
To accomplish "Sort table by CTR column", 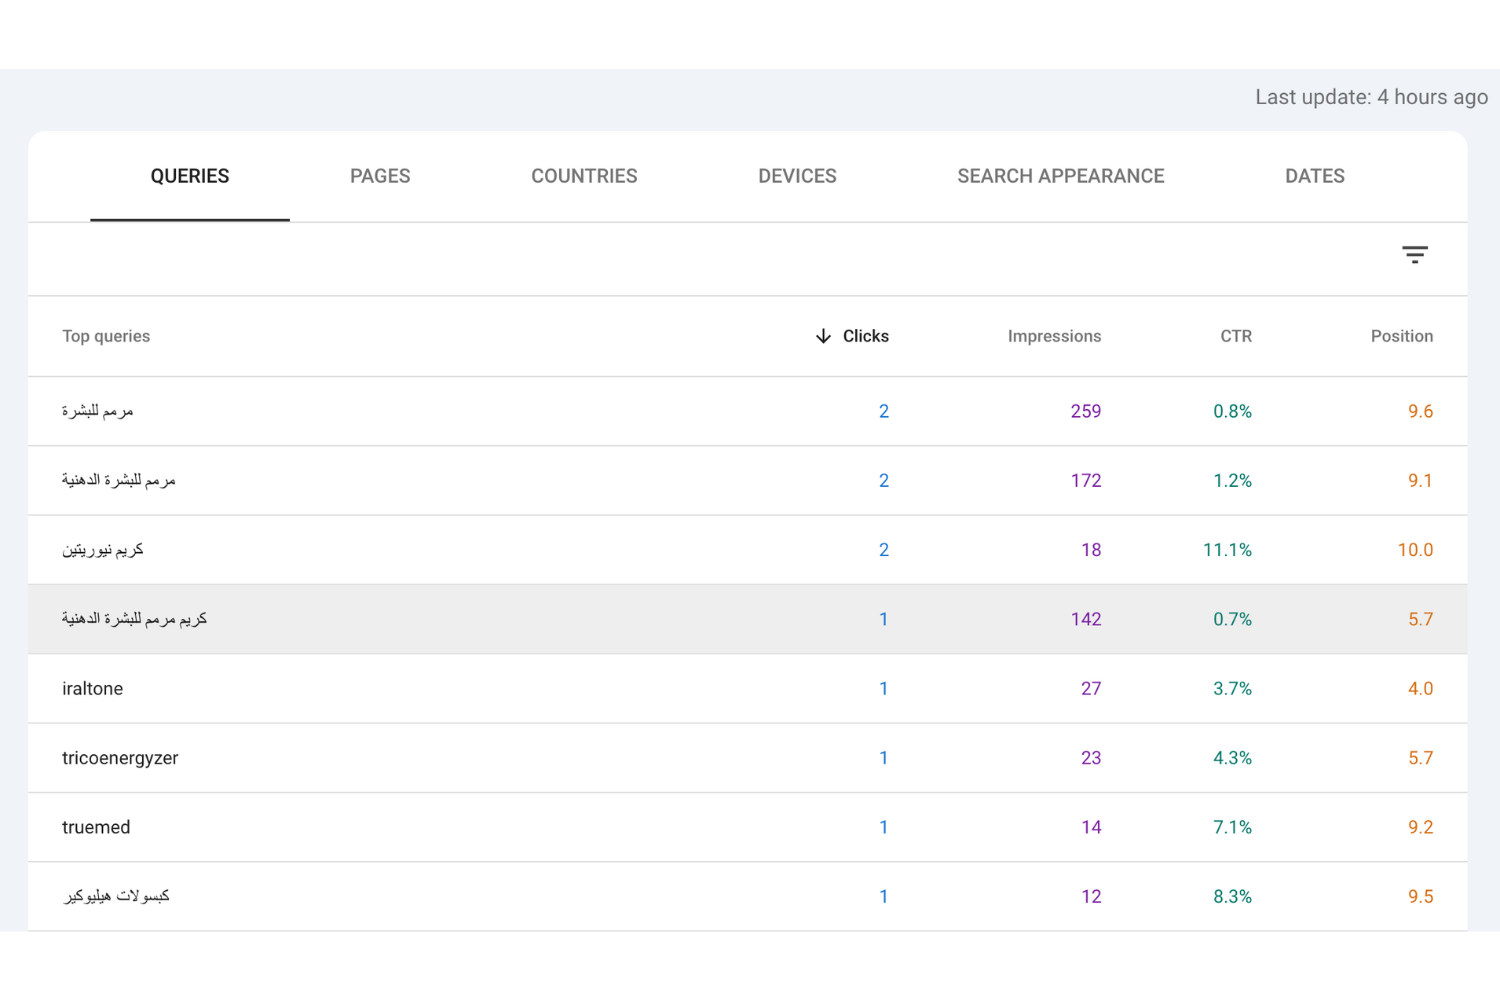I will coord(1235,336).
